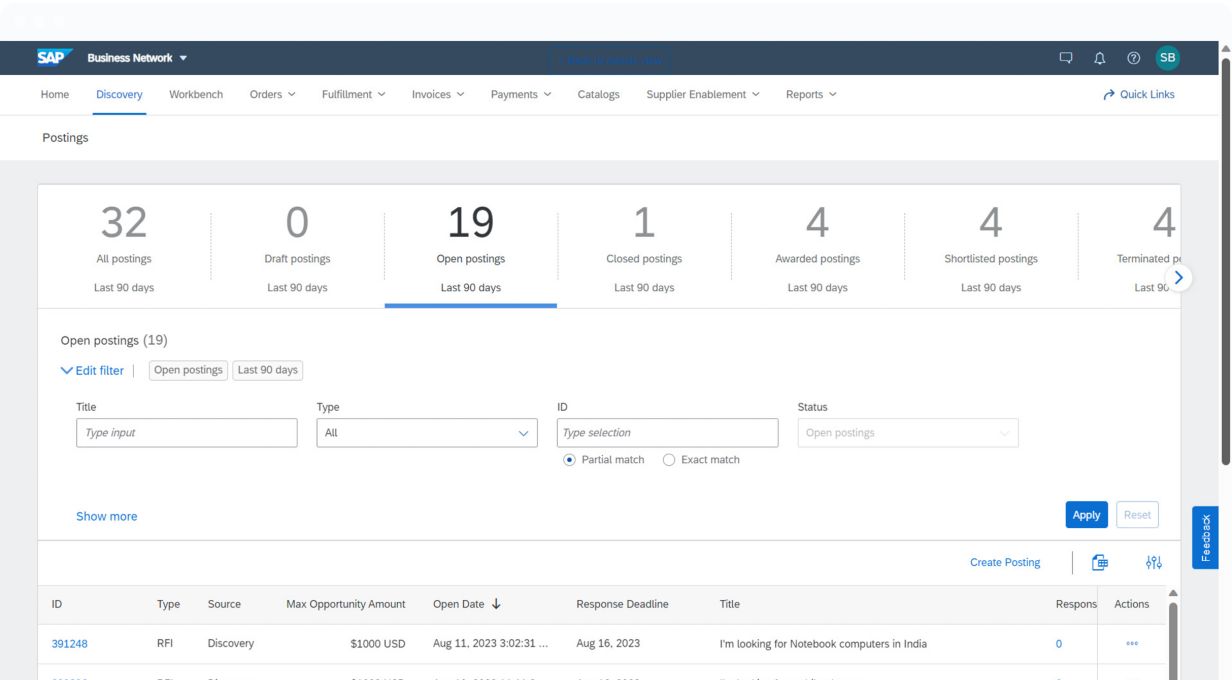Image resolution: width=1232 pixels, height=680 pixels.
Task: Click the Create Posting link
Action: click(1005, 563)
